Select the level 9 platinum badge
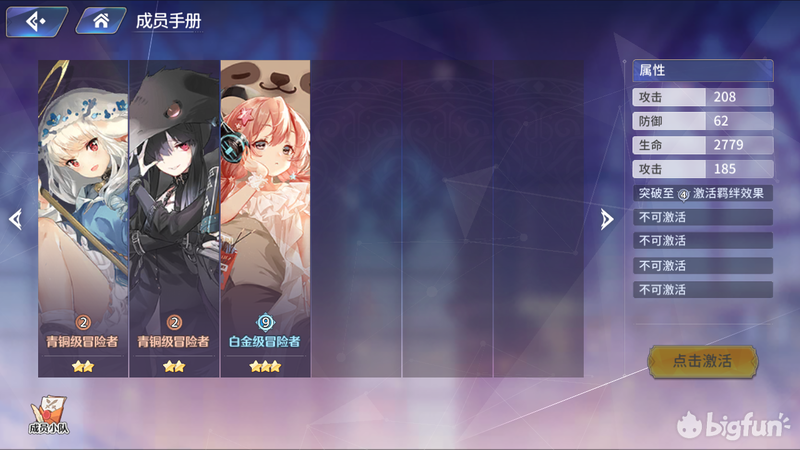Screen dimensions: 800x450 [265, 322]
